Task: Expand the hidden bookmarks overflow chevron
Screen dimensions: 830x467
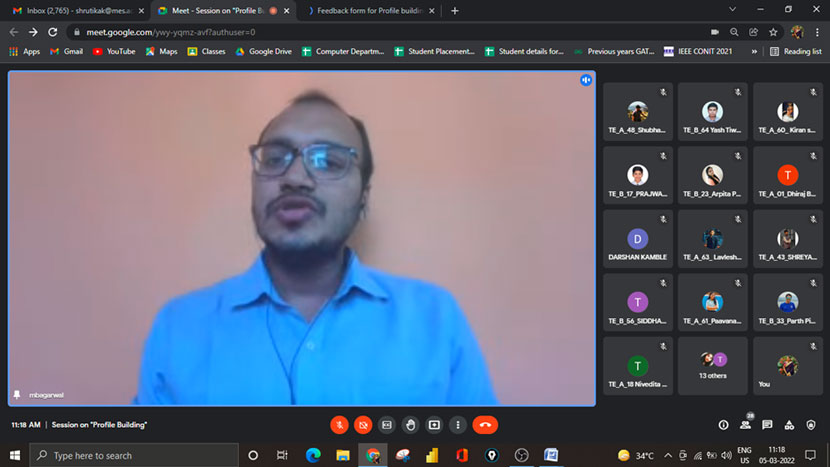Action: pyautogui.click(x=754, y=51)
